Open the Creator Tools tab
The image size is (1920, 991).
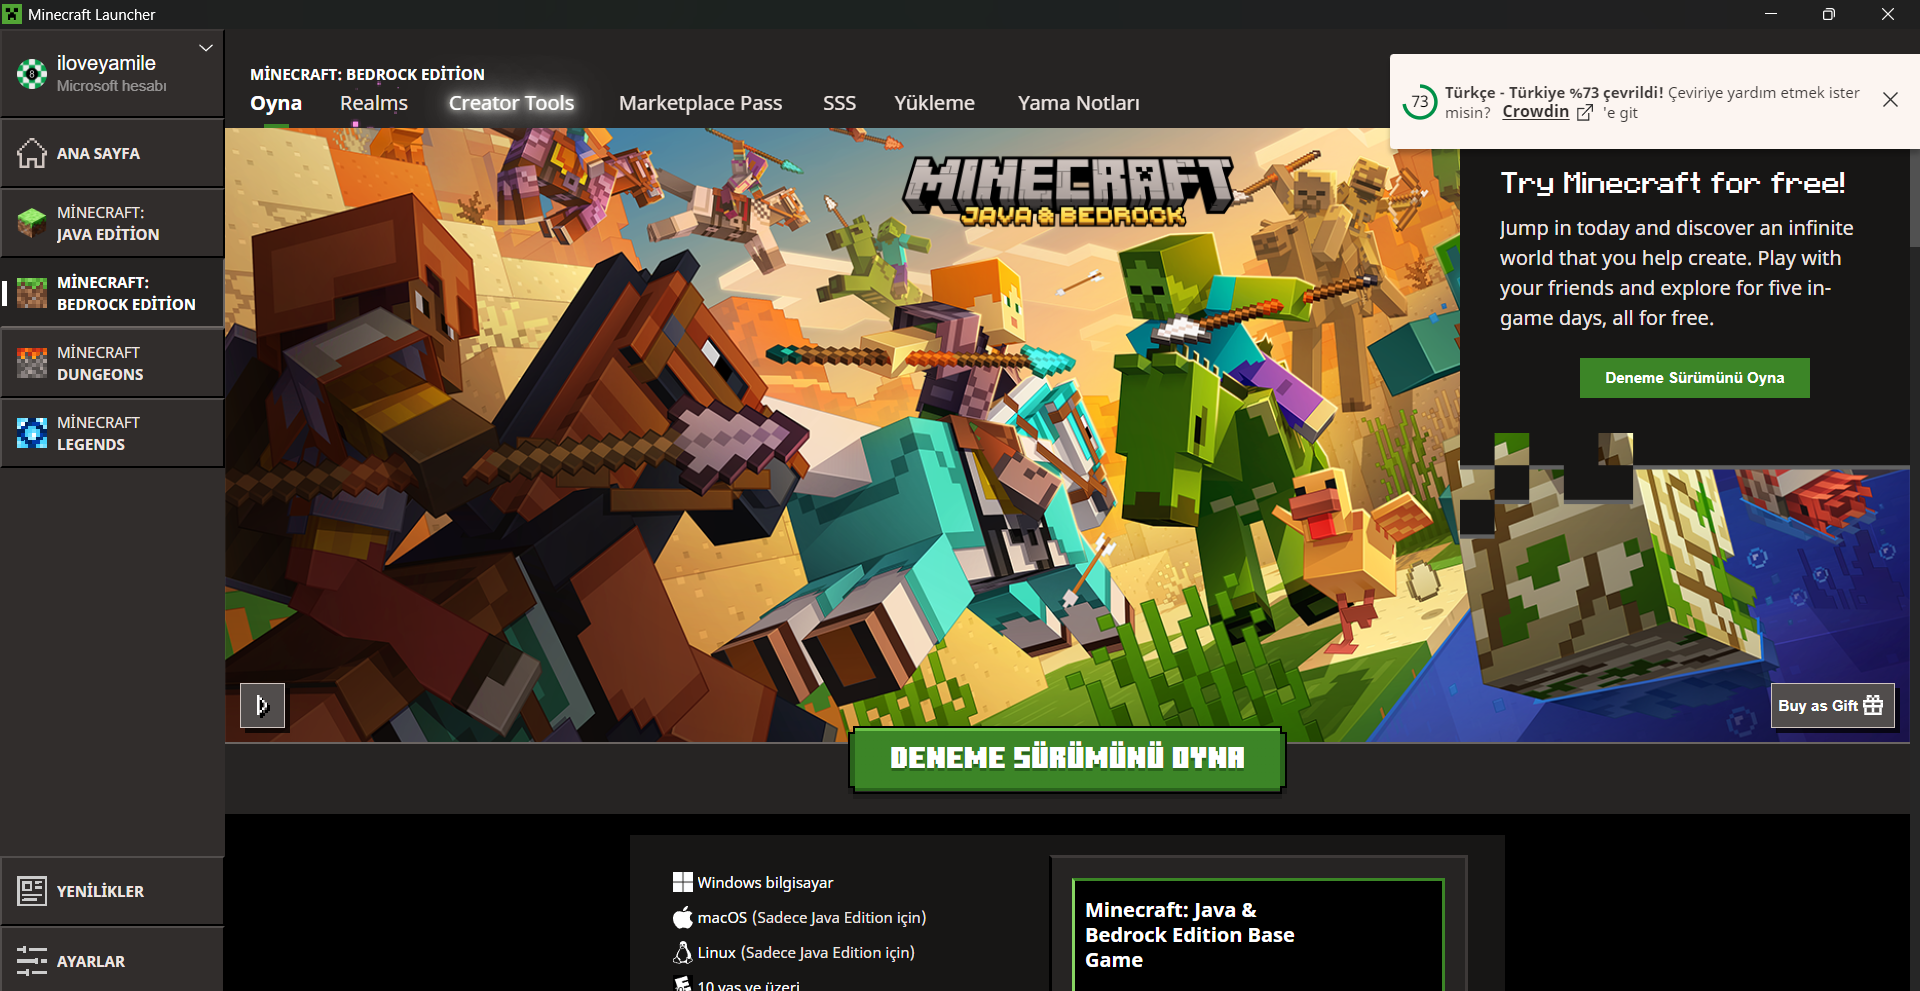pos(511,103)
